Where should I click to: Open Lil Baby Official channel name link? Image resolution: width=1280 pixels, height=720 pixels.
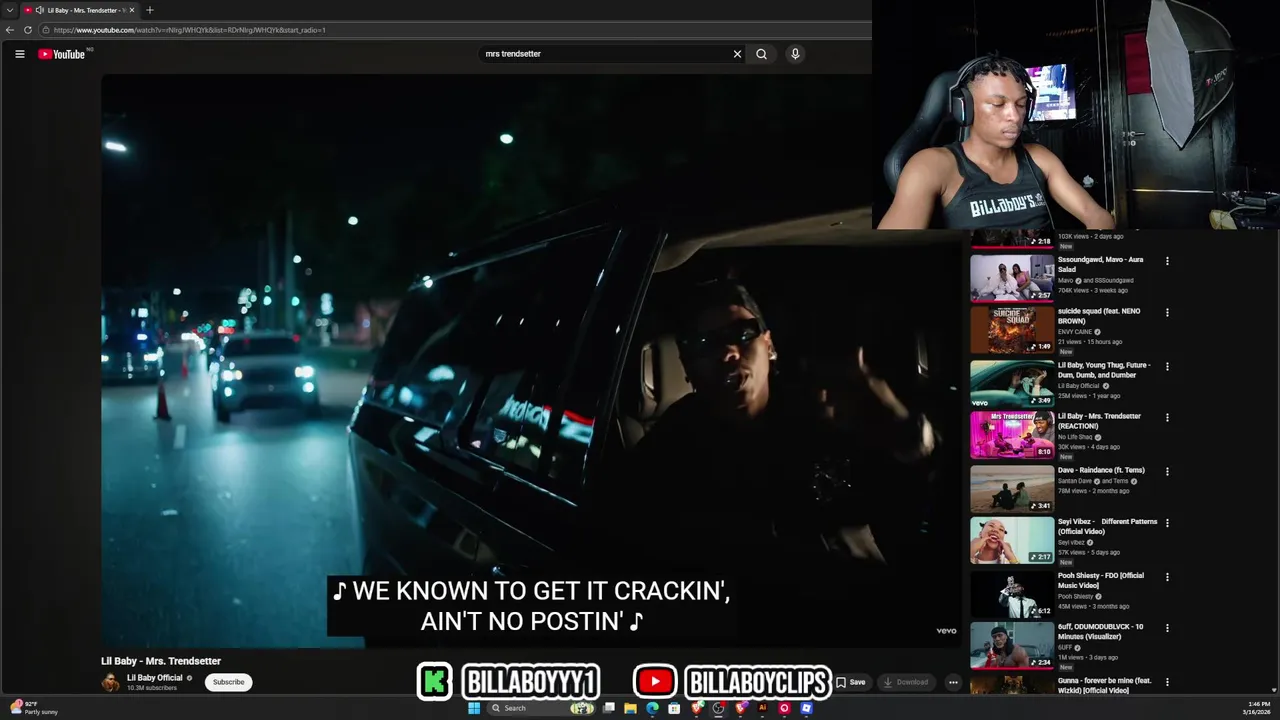tap(155, 678)
